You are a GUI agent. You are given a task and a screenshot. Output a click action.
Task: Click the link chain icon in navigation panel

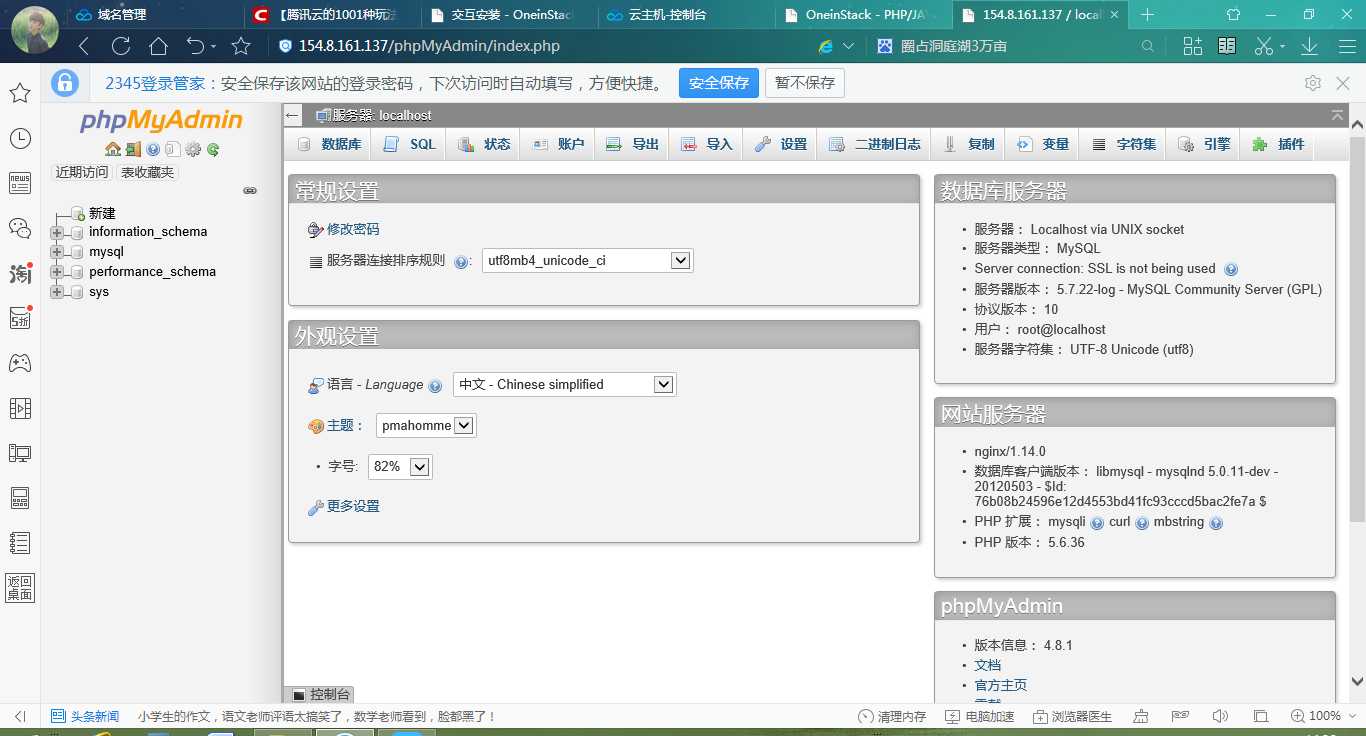click(250, 190)
